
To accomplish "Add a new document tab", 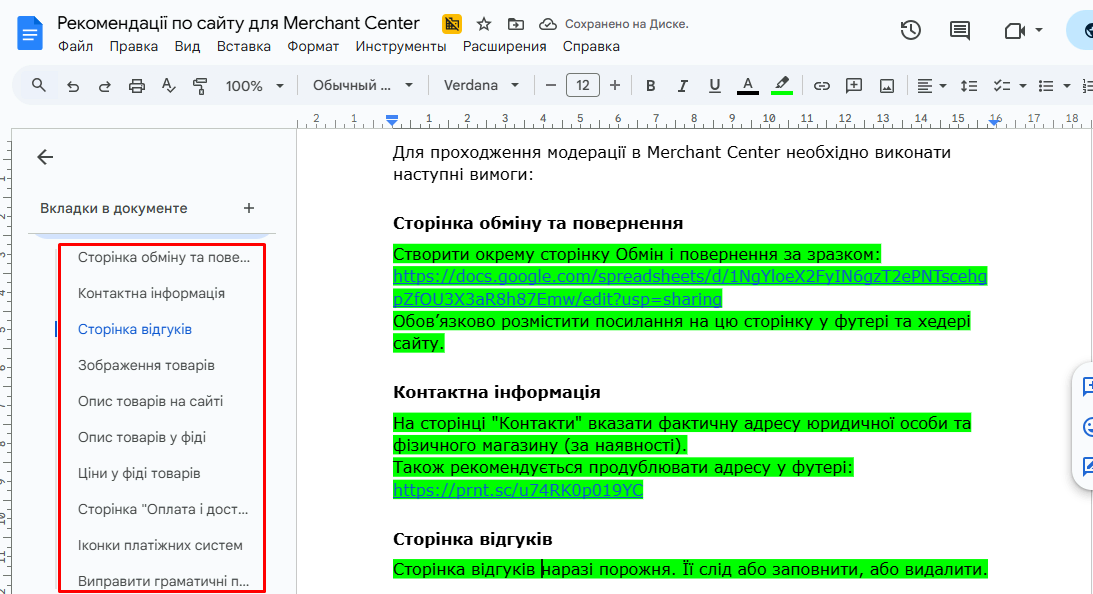I will (249, 208).
